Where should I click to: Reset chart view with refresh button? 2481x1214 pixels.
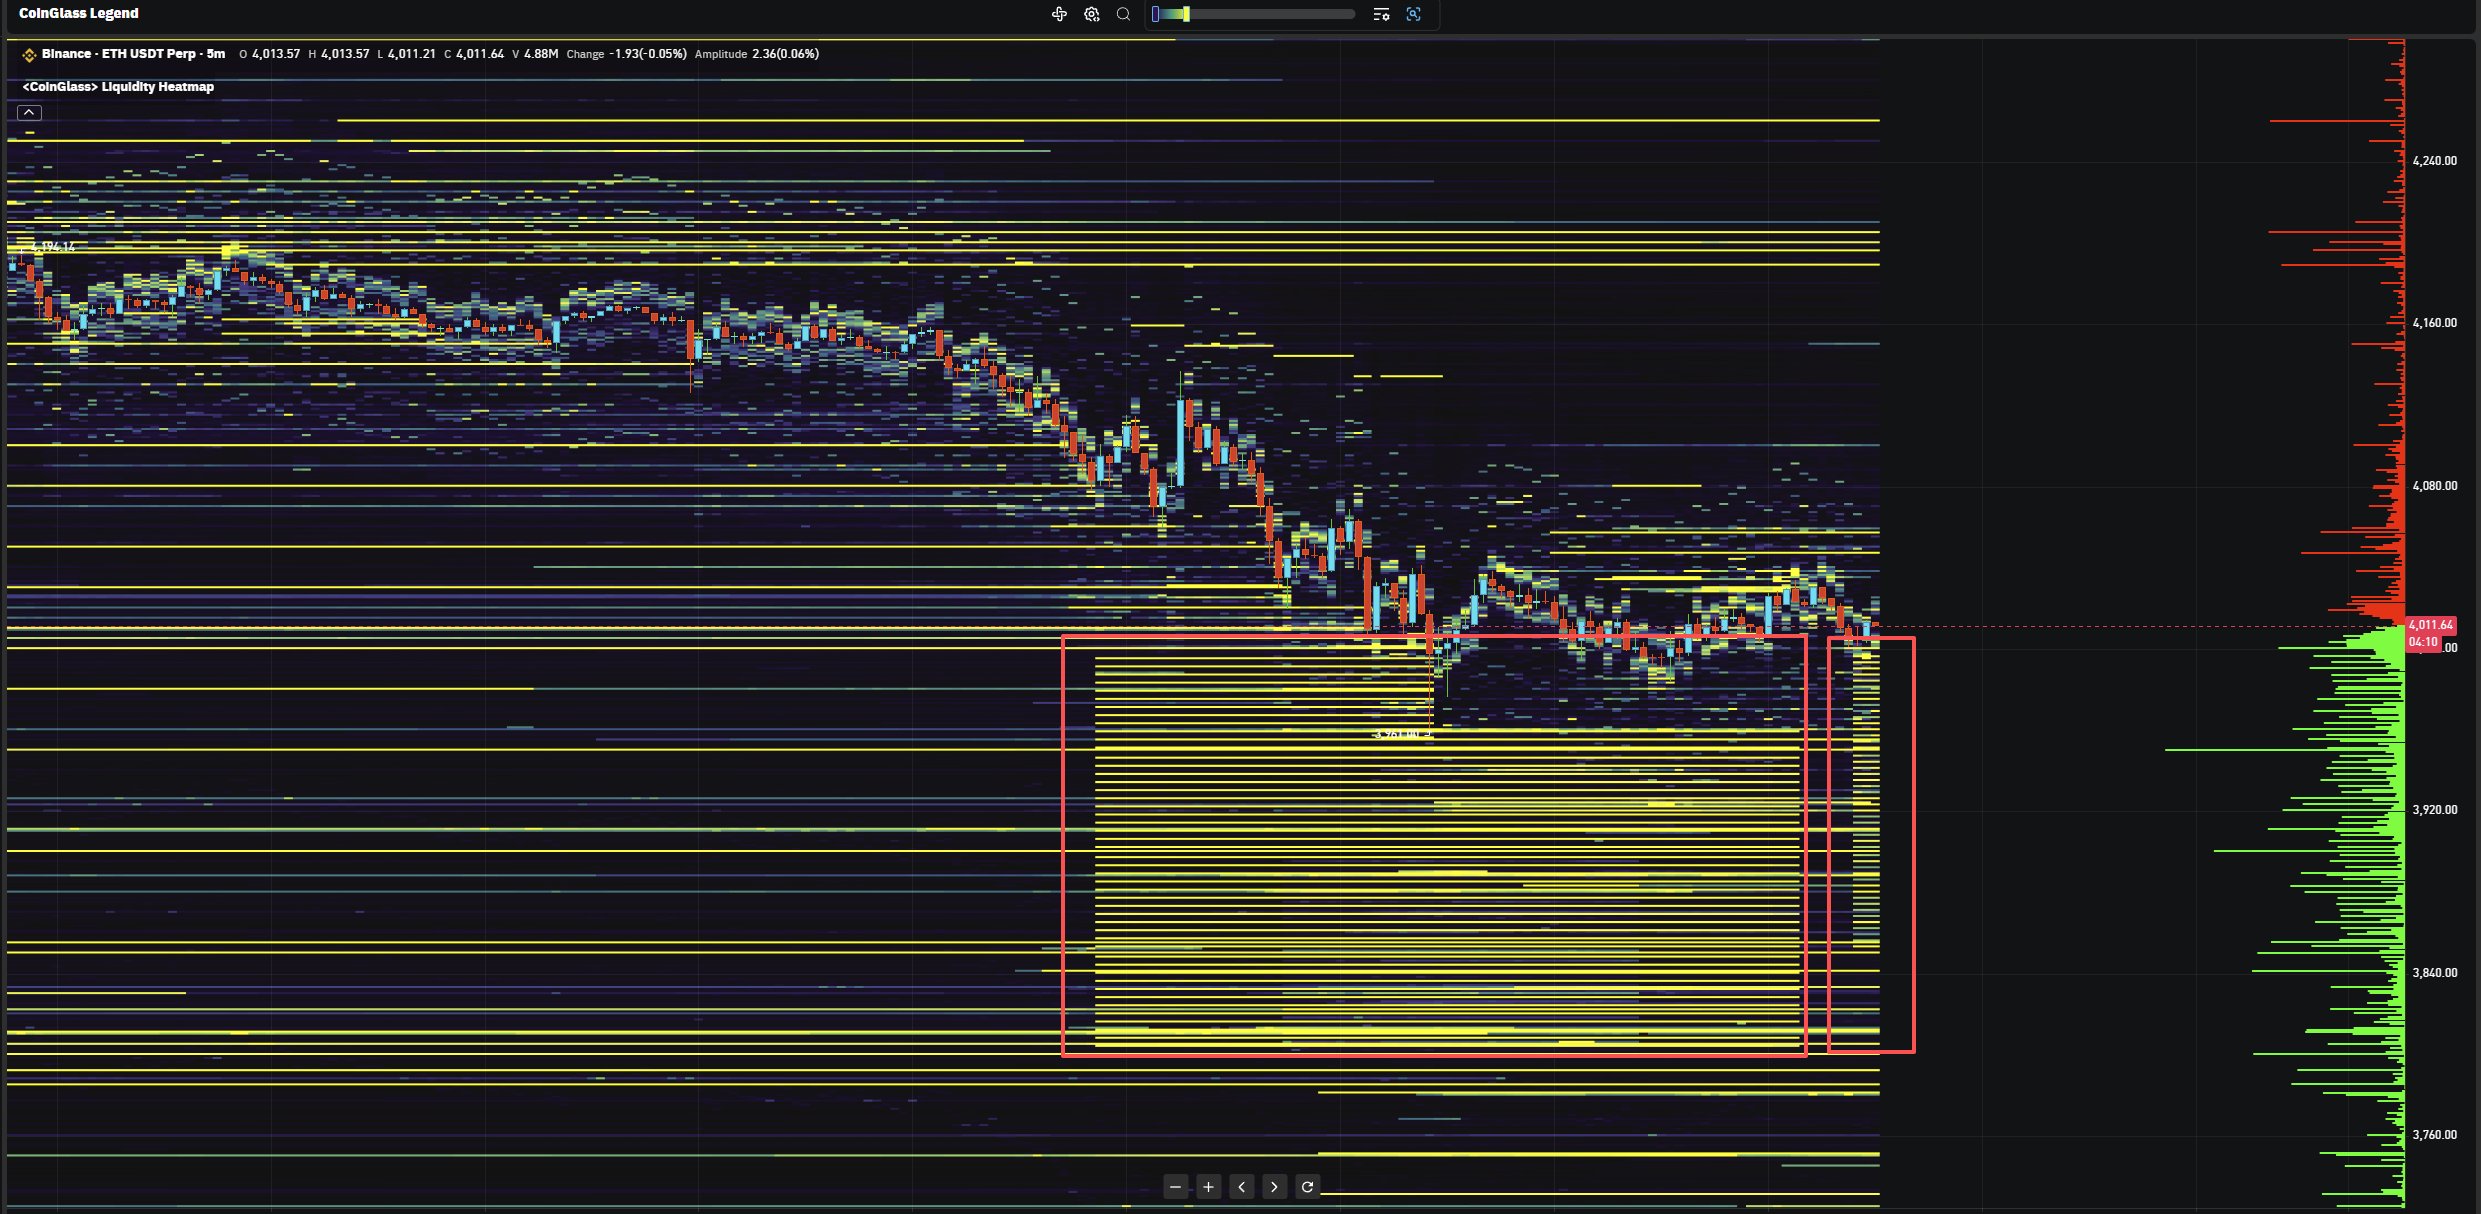click(x=1307, y=1187)
